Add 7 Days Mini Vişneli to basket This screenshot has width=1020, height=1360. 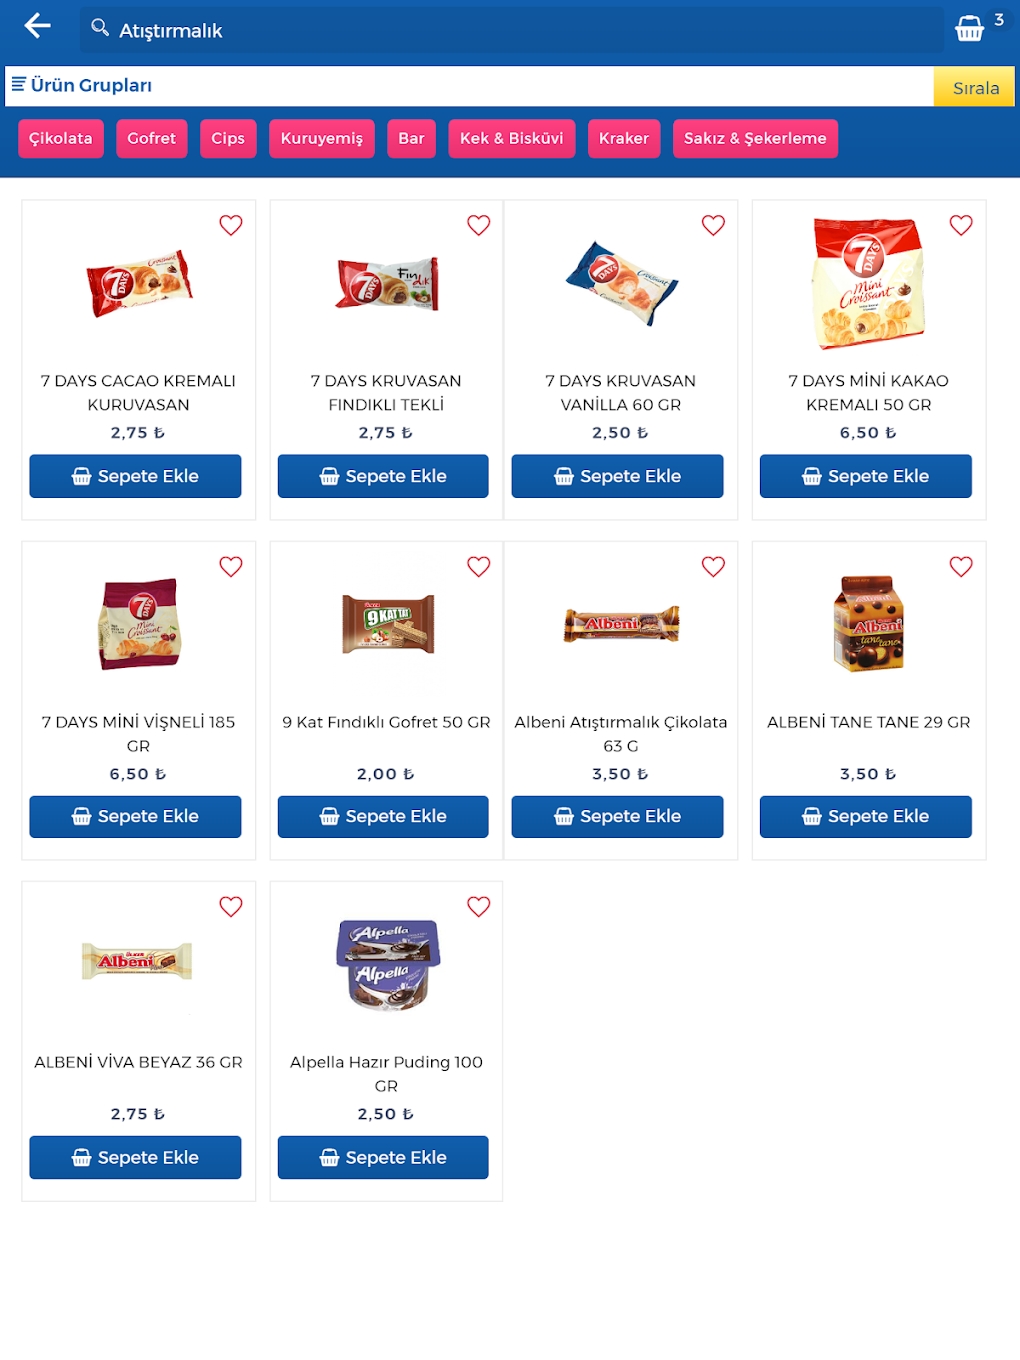pos(135,816)
